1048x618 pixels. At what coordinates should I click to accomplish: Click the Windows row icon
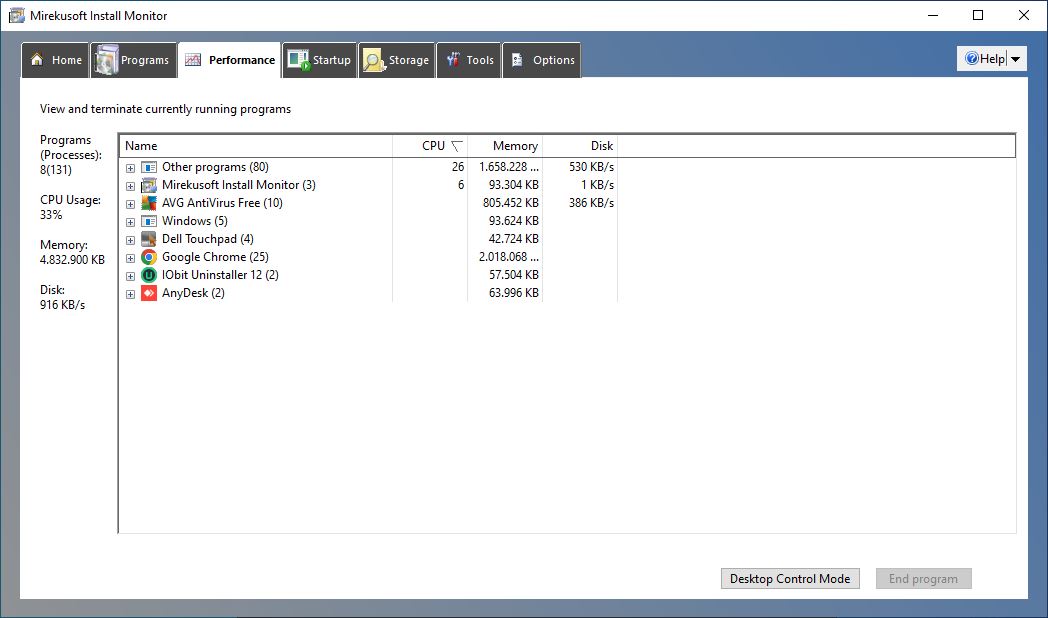coord(149,221)
